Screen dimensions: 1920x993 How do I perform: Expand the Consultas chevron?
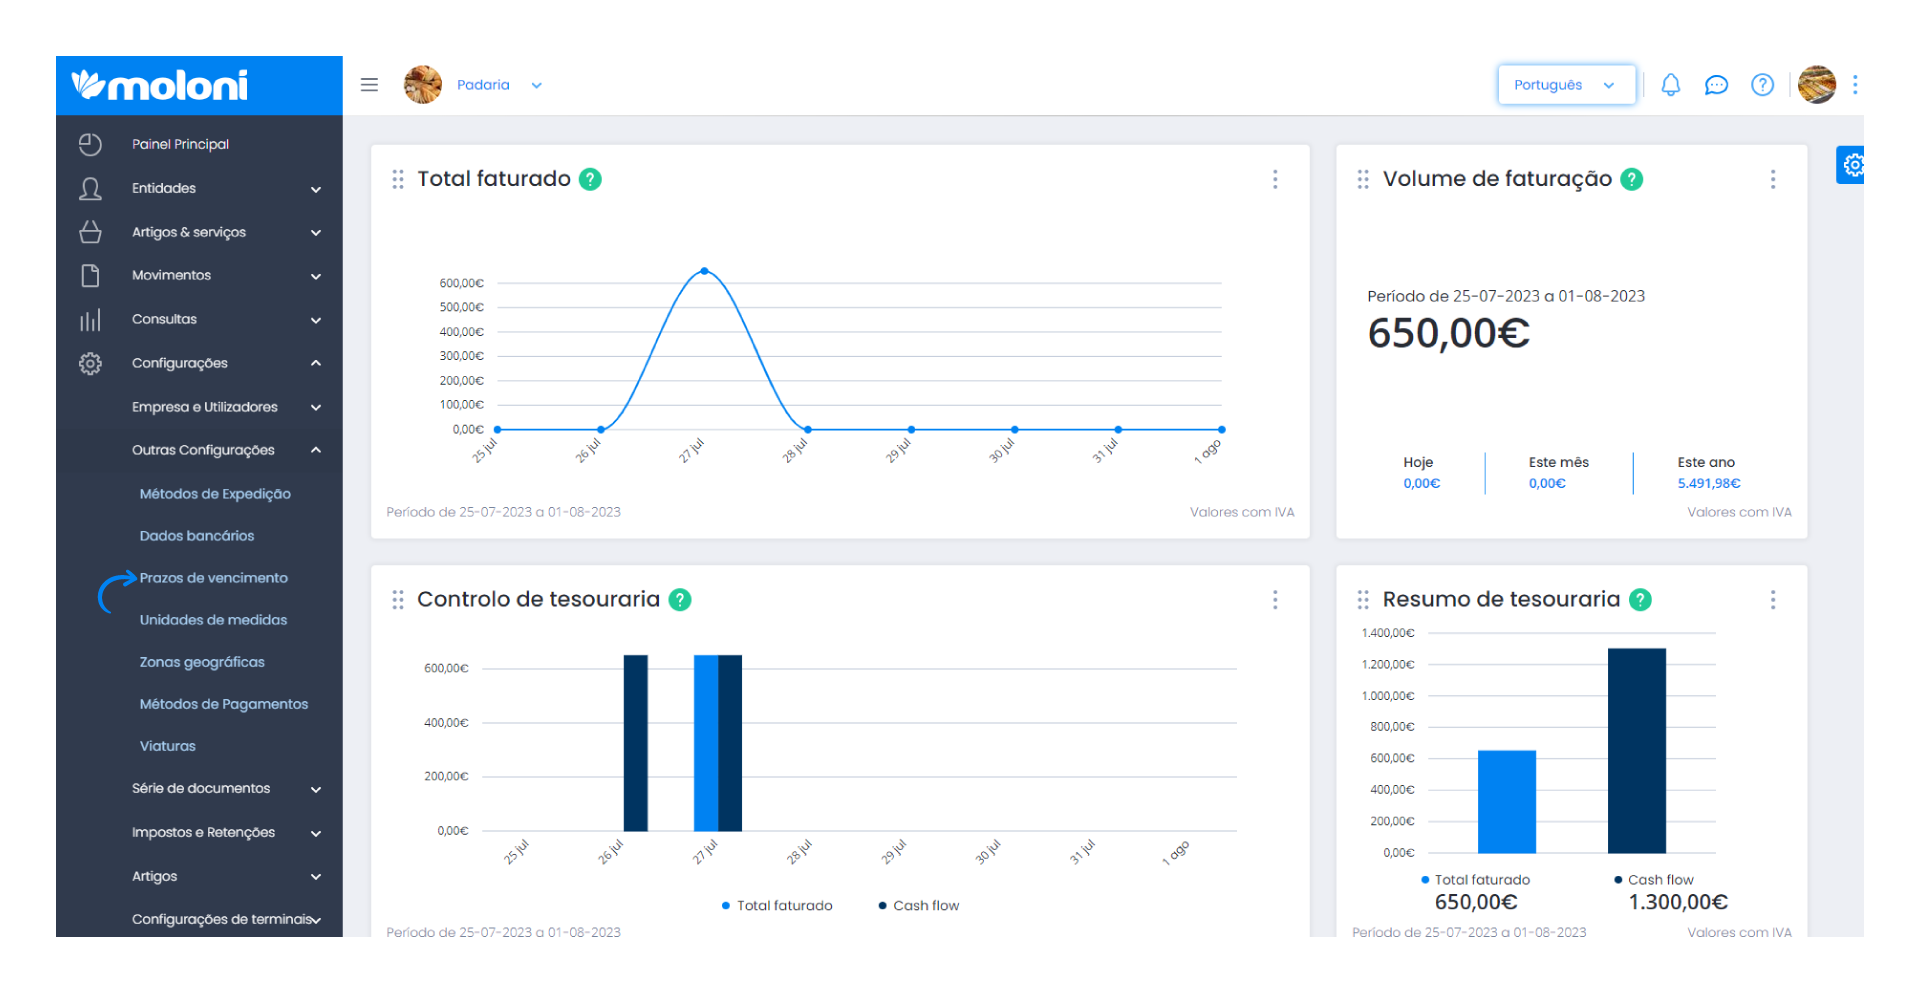(316, 321)
